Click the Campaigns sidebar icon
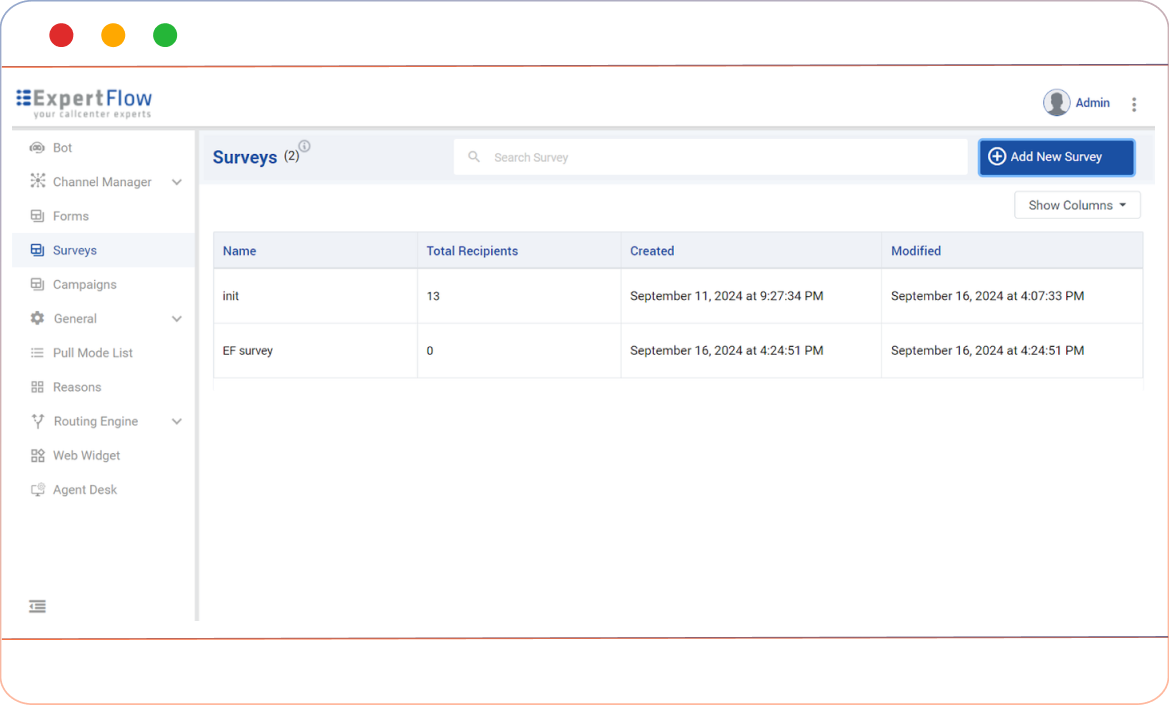 point(37,285)
